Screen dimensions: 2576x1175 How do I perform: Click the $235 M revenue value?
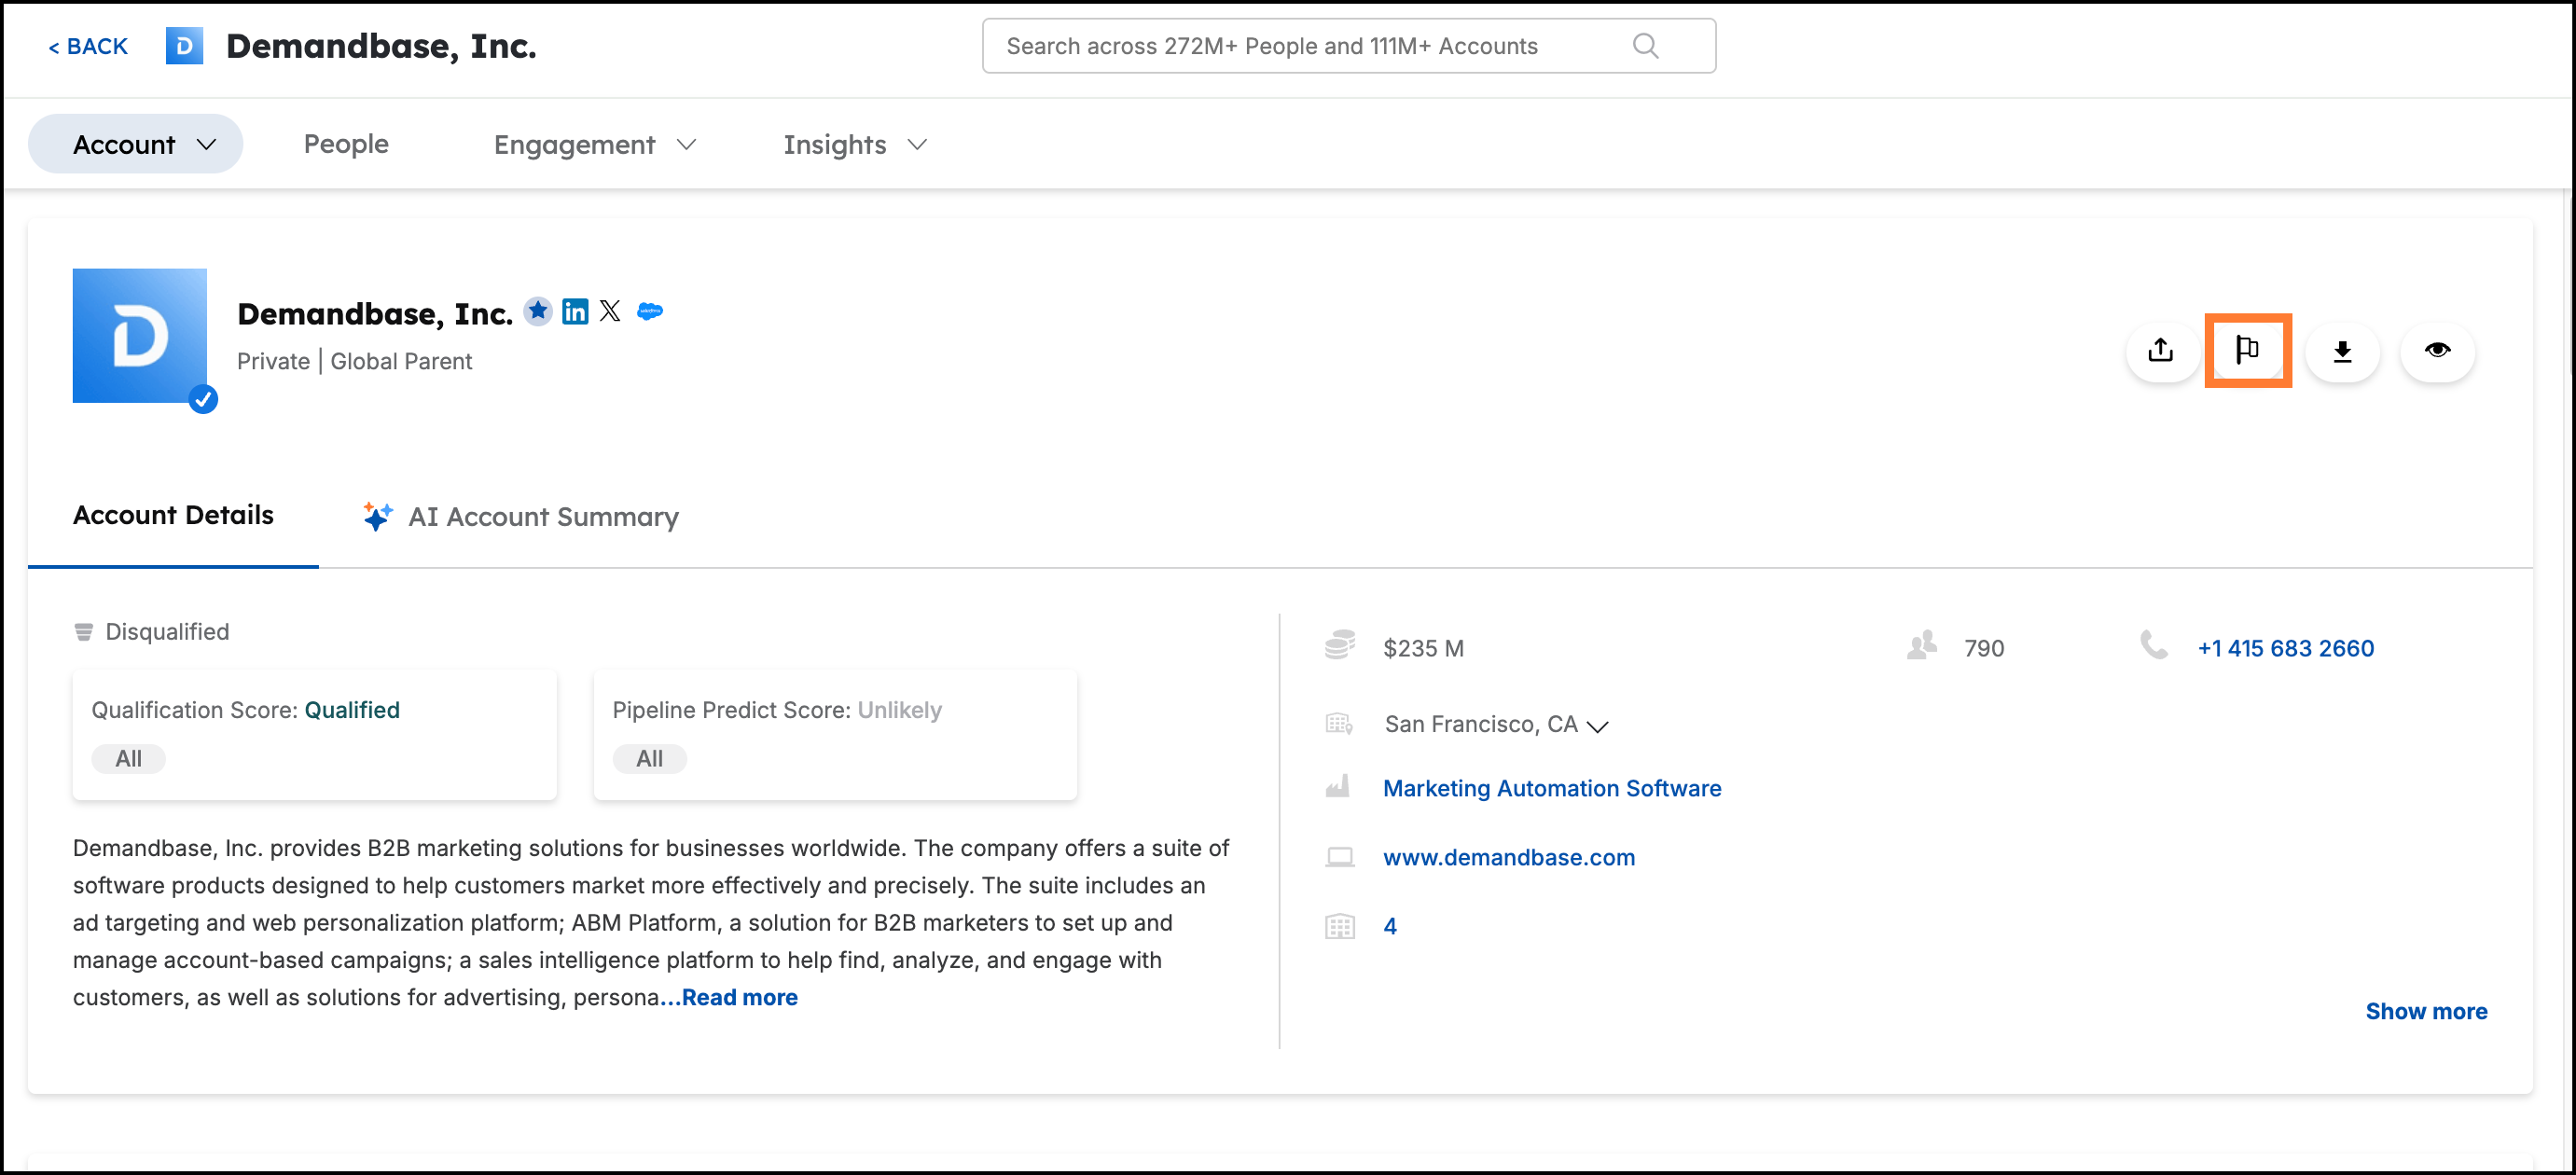(x=1424, y=649)
